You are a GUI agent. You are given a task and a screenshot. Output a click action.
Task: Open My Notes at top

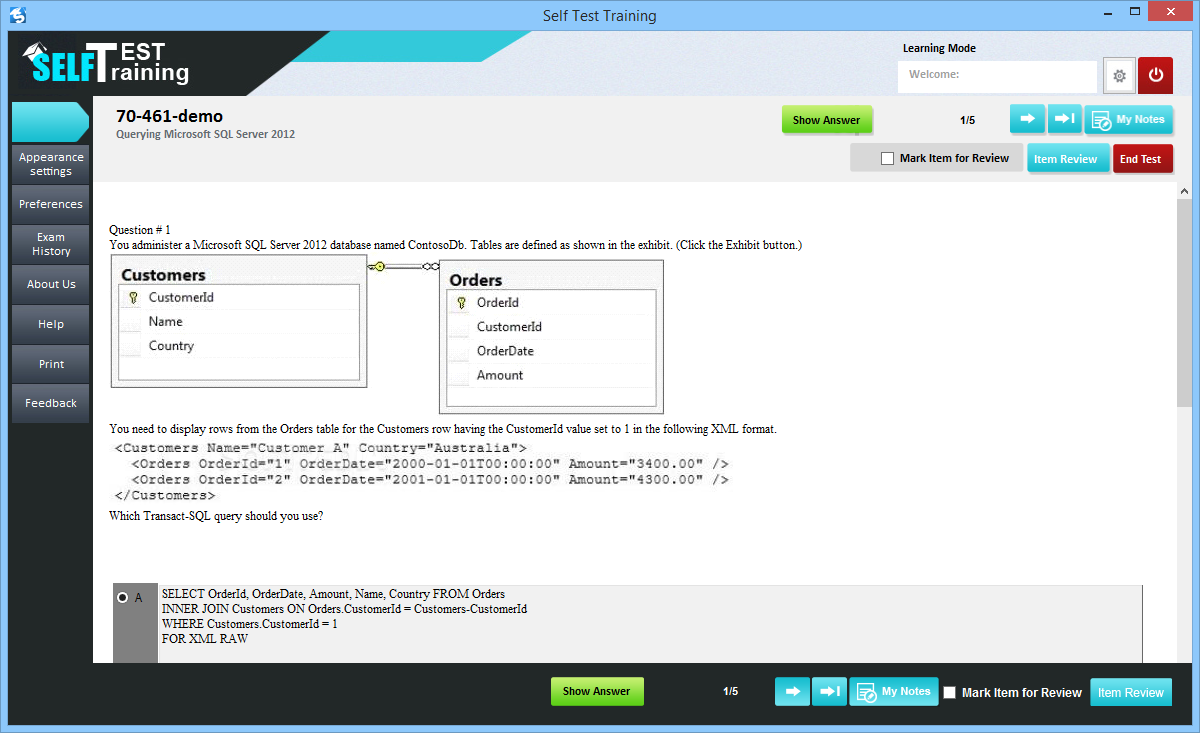(x=1128, y=120)
